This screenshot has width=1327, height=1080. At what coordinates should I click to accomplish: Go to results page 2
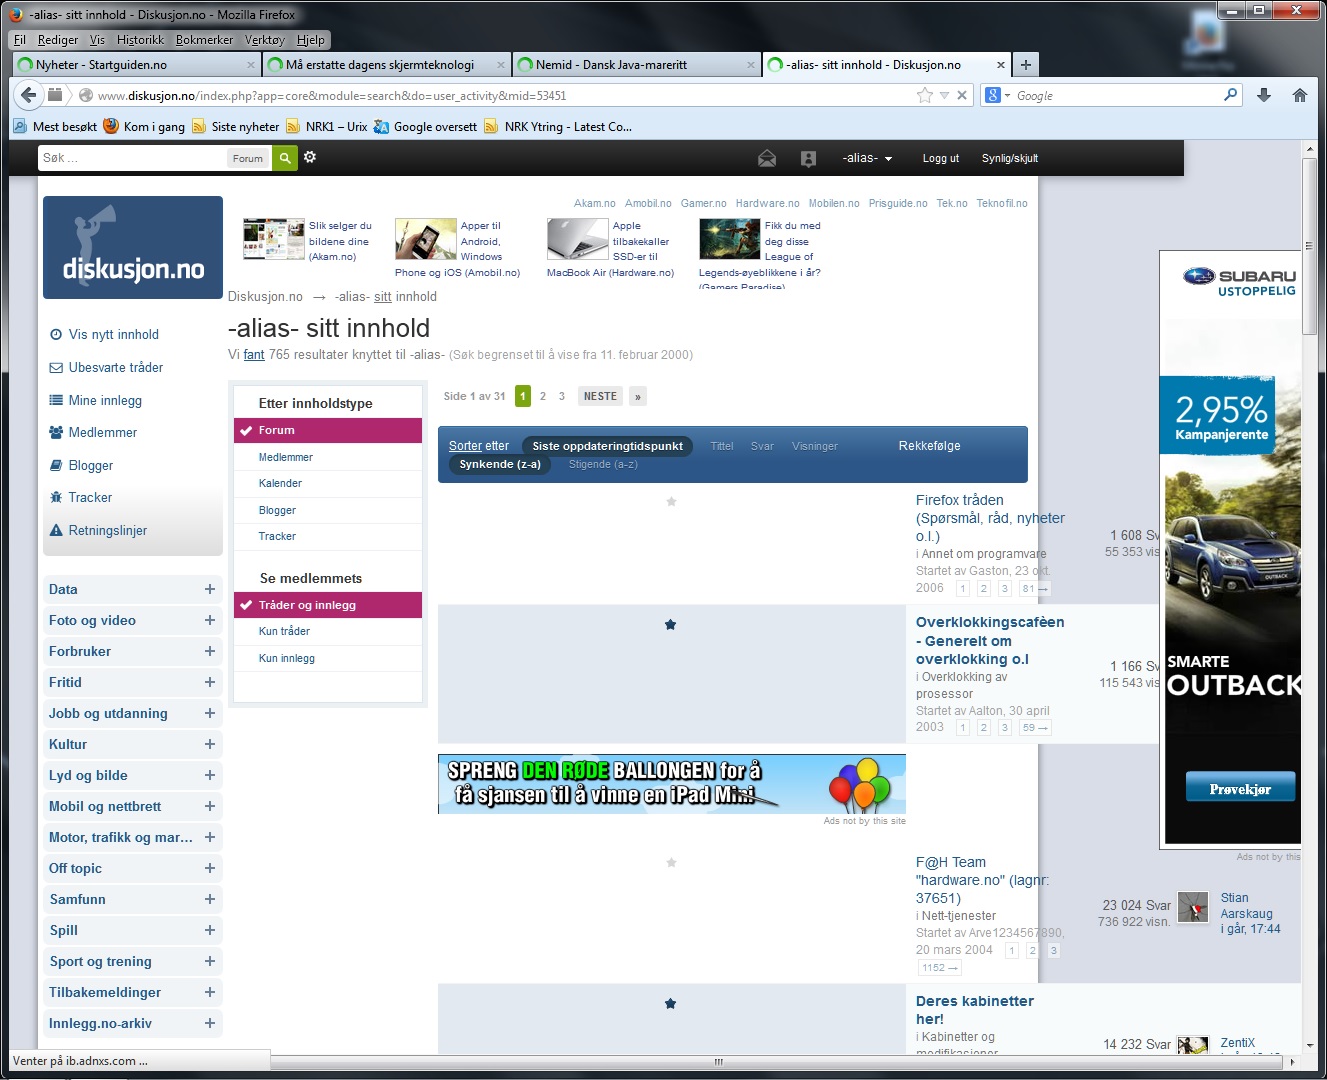[x=543, y=396]
